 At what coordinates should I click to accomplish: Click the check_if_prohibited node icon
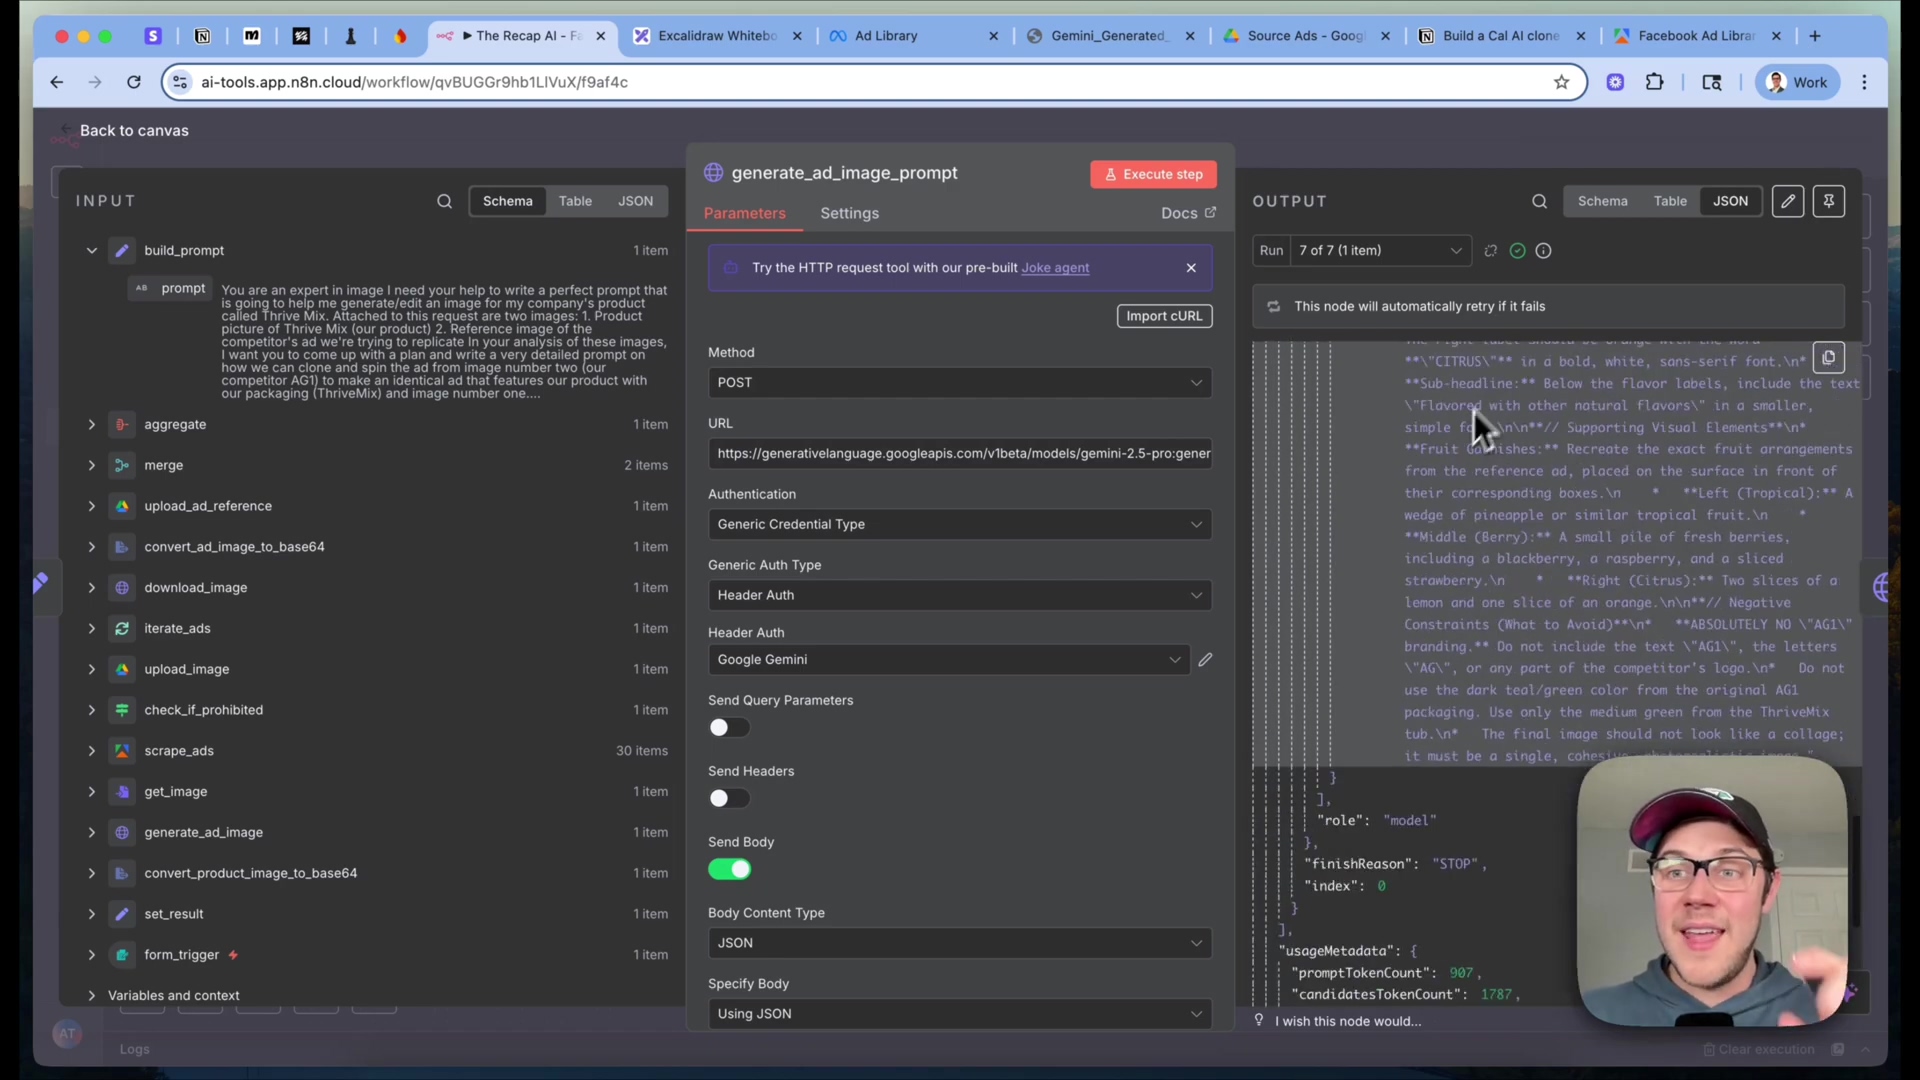122,710
